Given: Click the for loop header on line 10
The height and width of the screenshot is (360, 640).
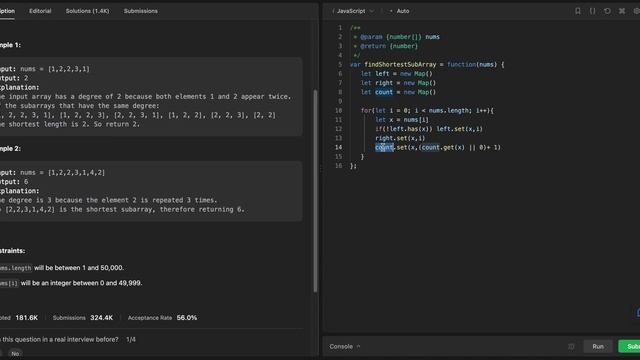Looking at the screenshot, I should pos(427,111).
